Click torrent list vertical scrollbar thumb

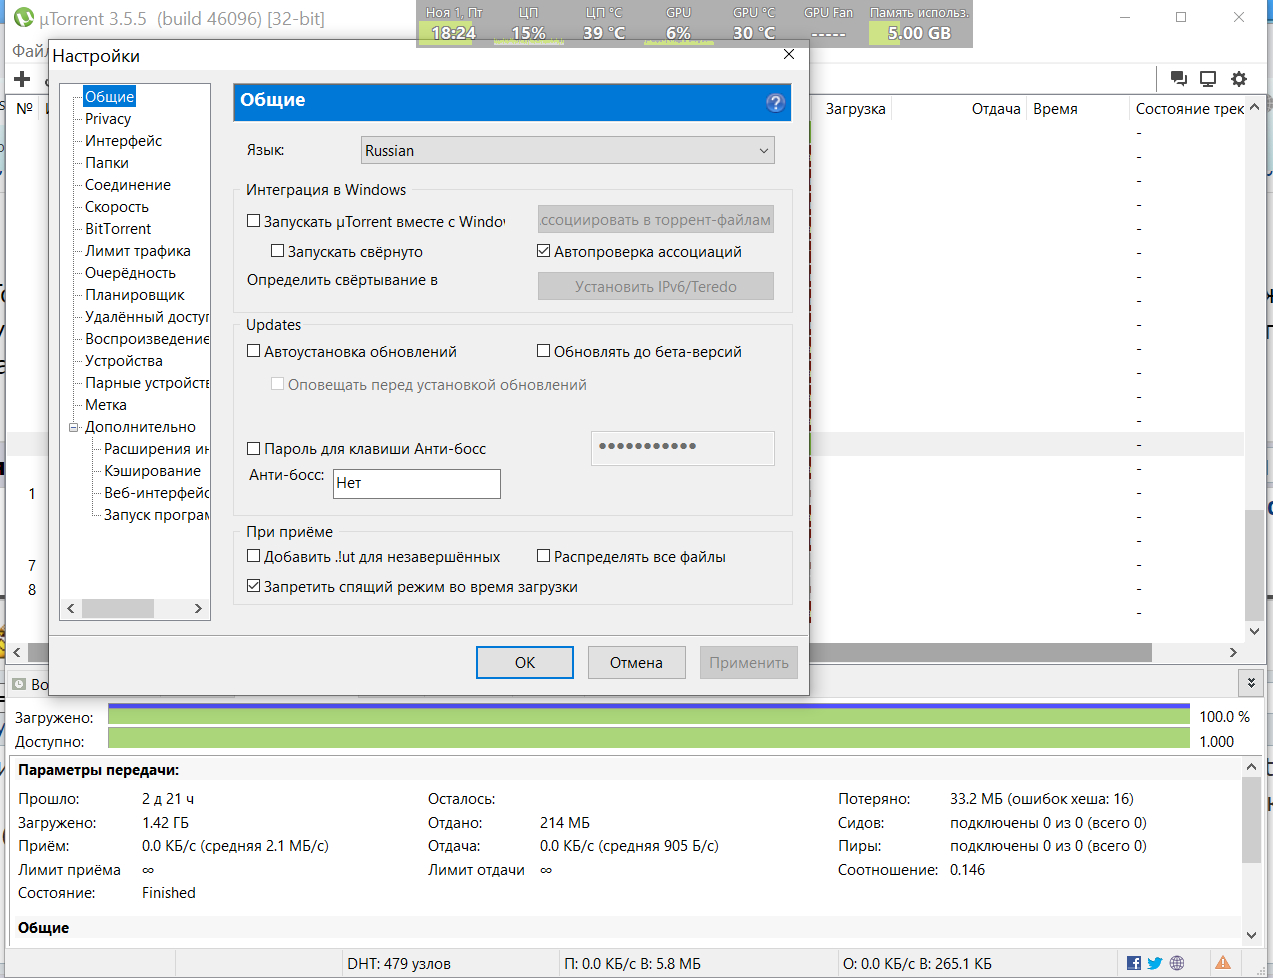(1254, 565)
